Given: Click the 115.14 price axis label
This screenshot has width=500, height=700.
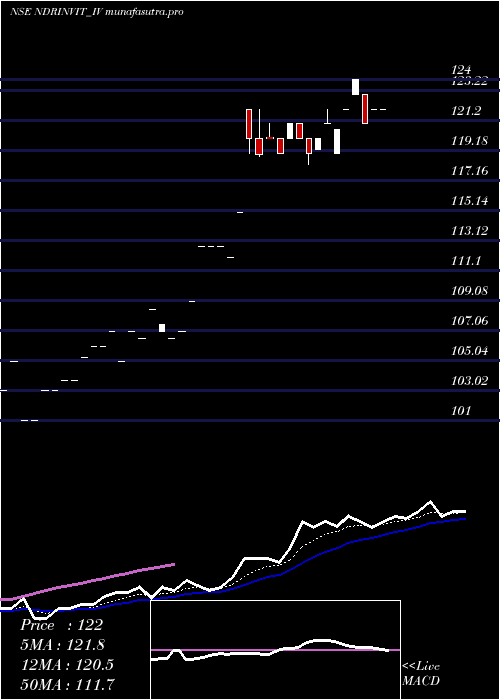Looking at the screenshot, I should coord(469,201).
